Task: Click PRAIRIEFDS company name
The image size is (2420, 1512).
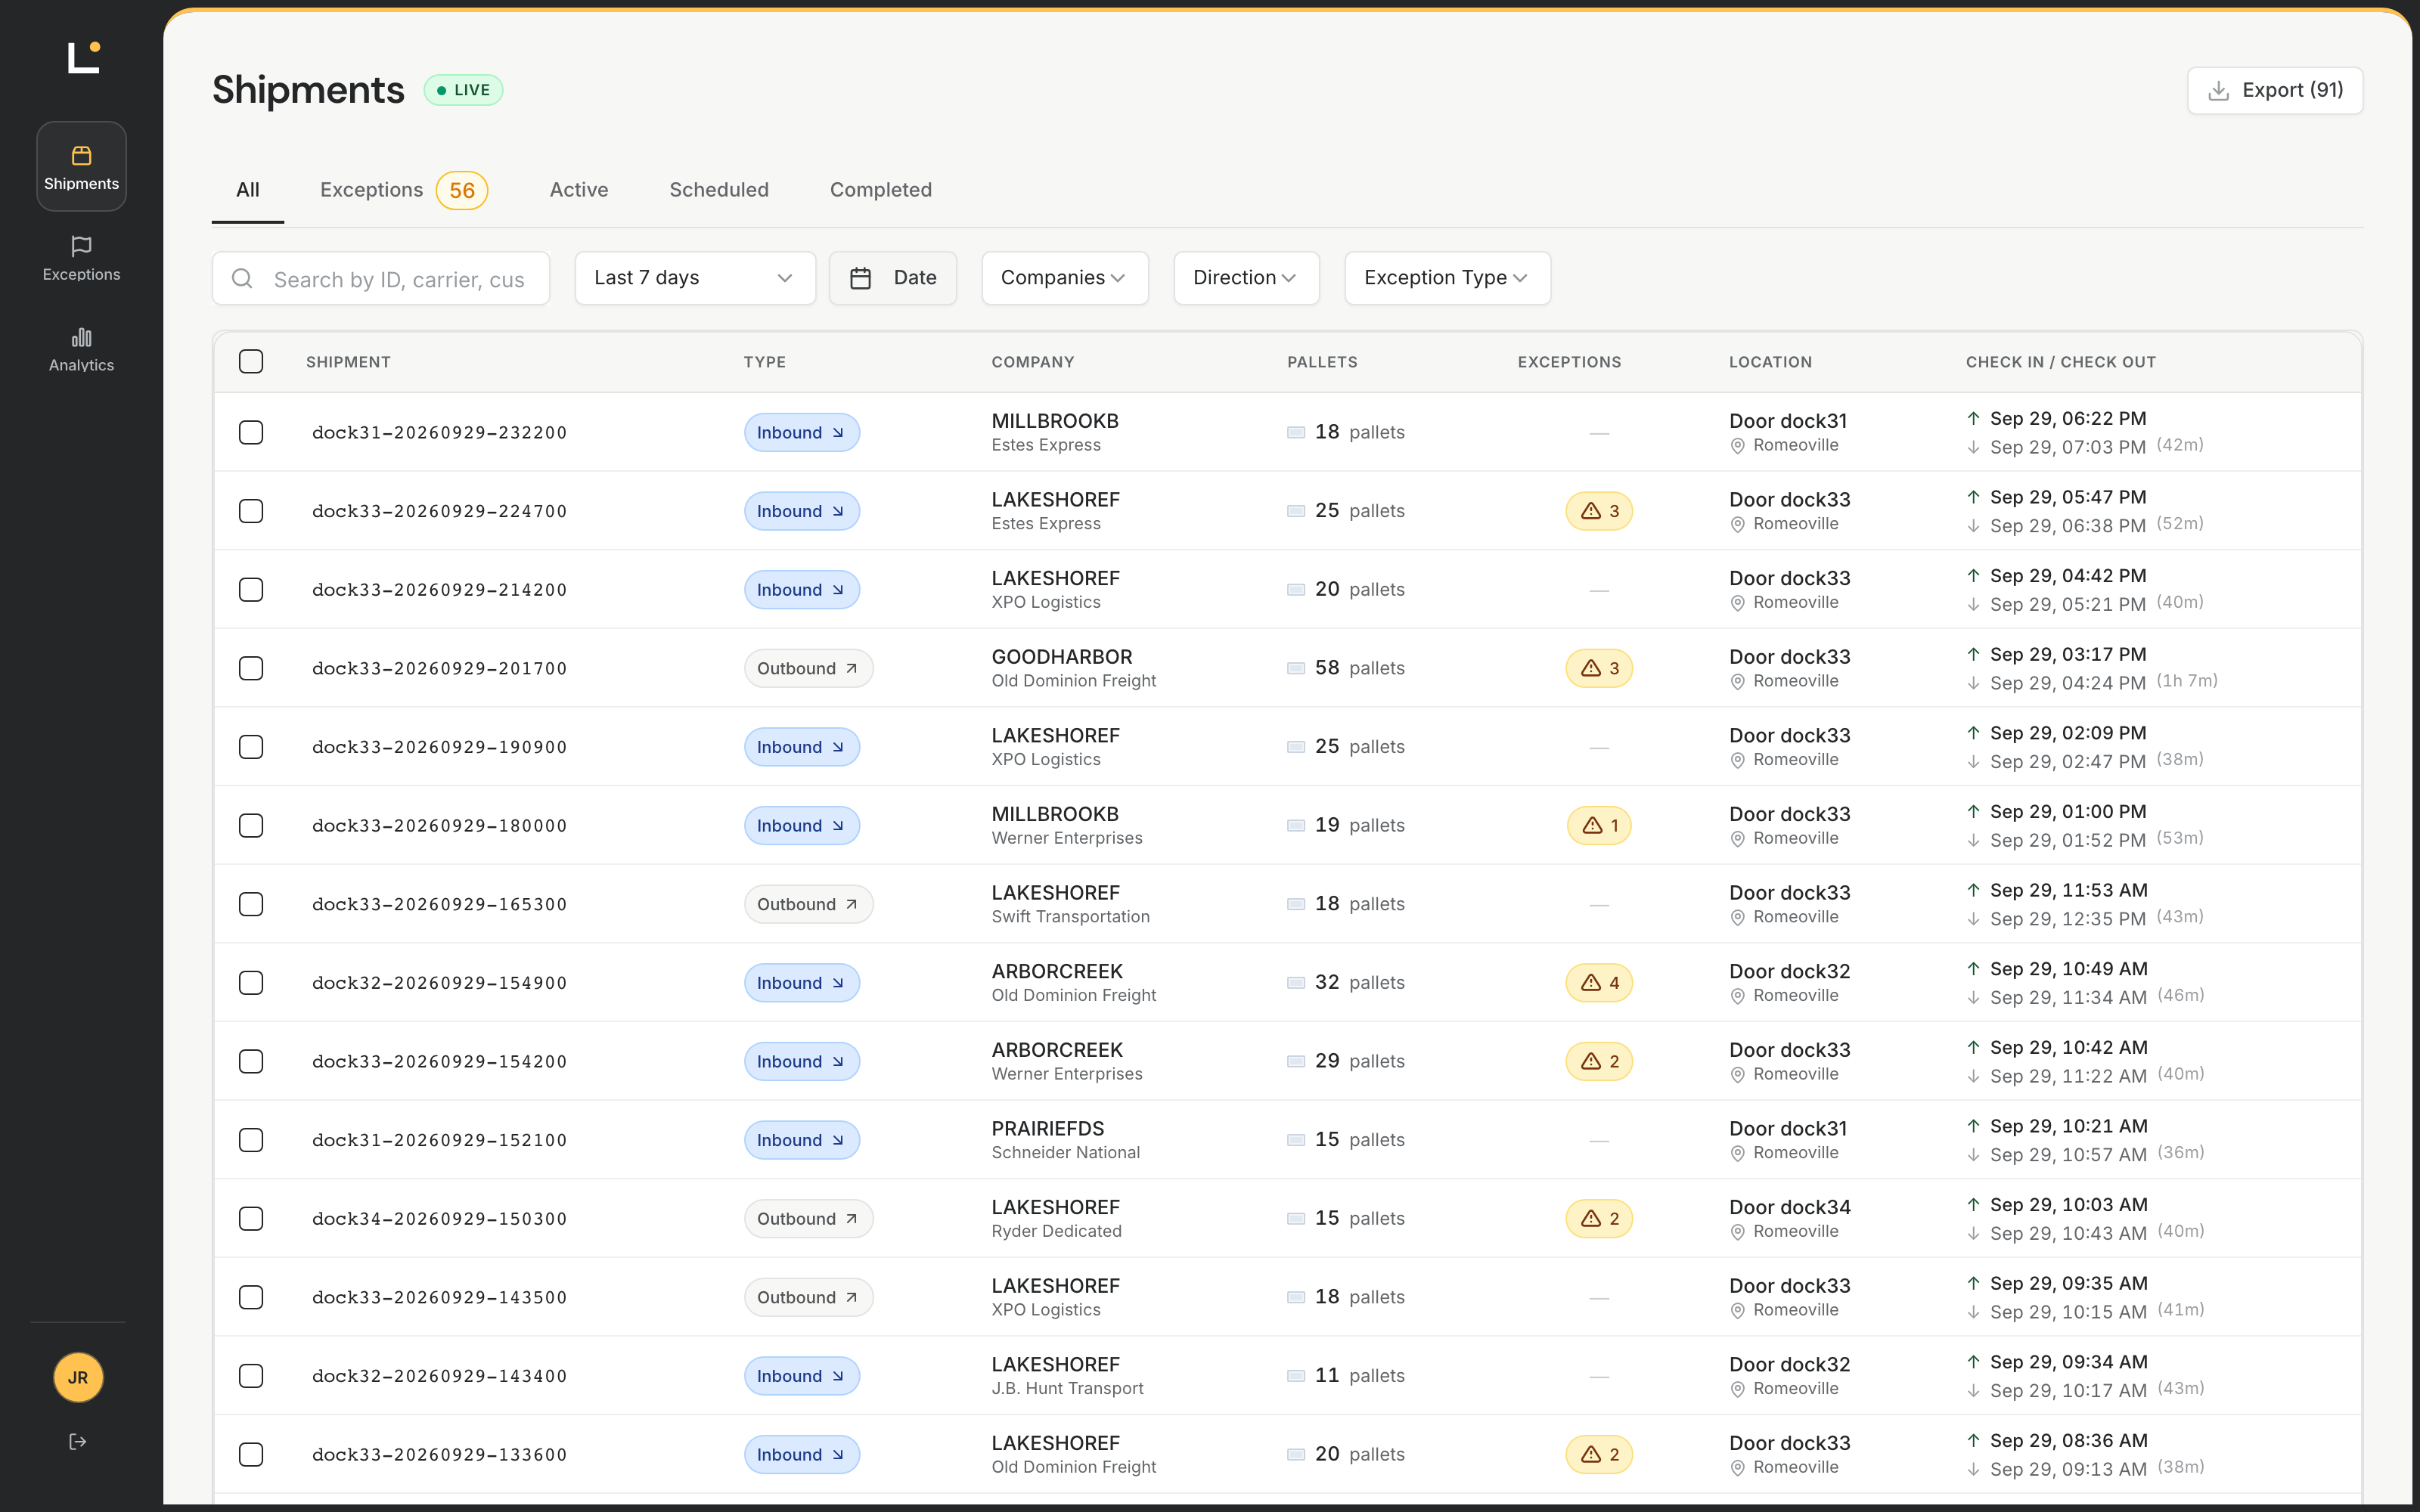Action: point(1048,1128)
